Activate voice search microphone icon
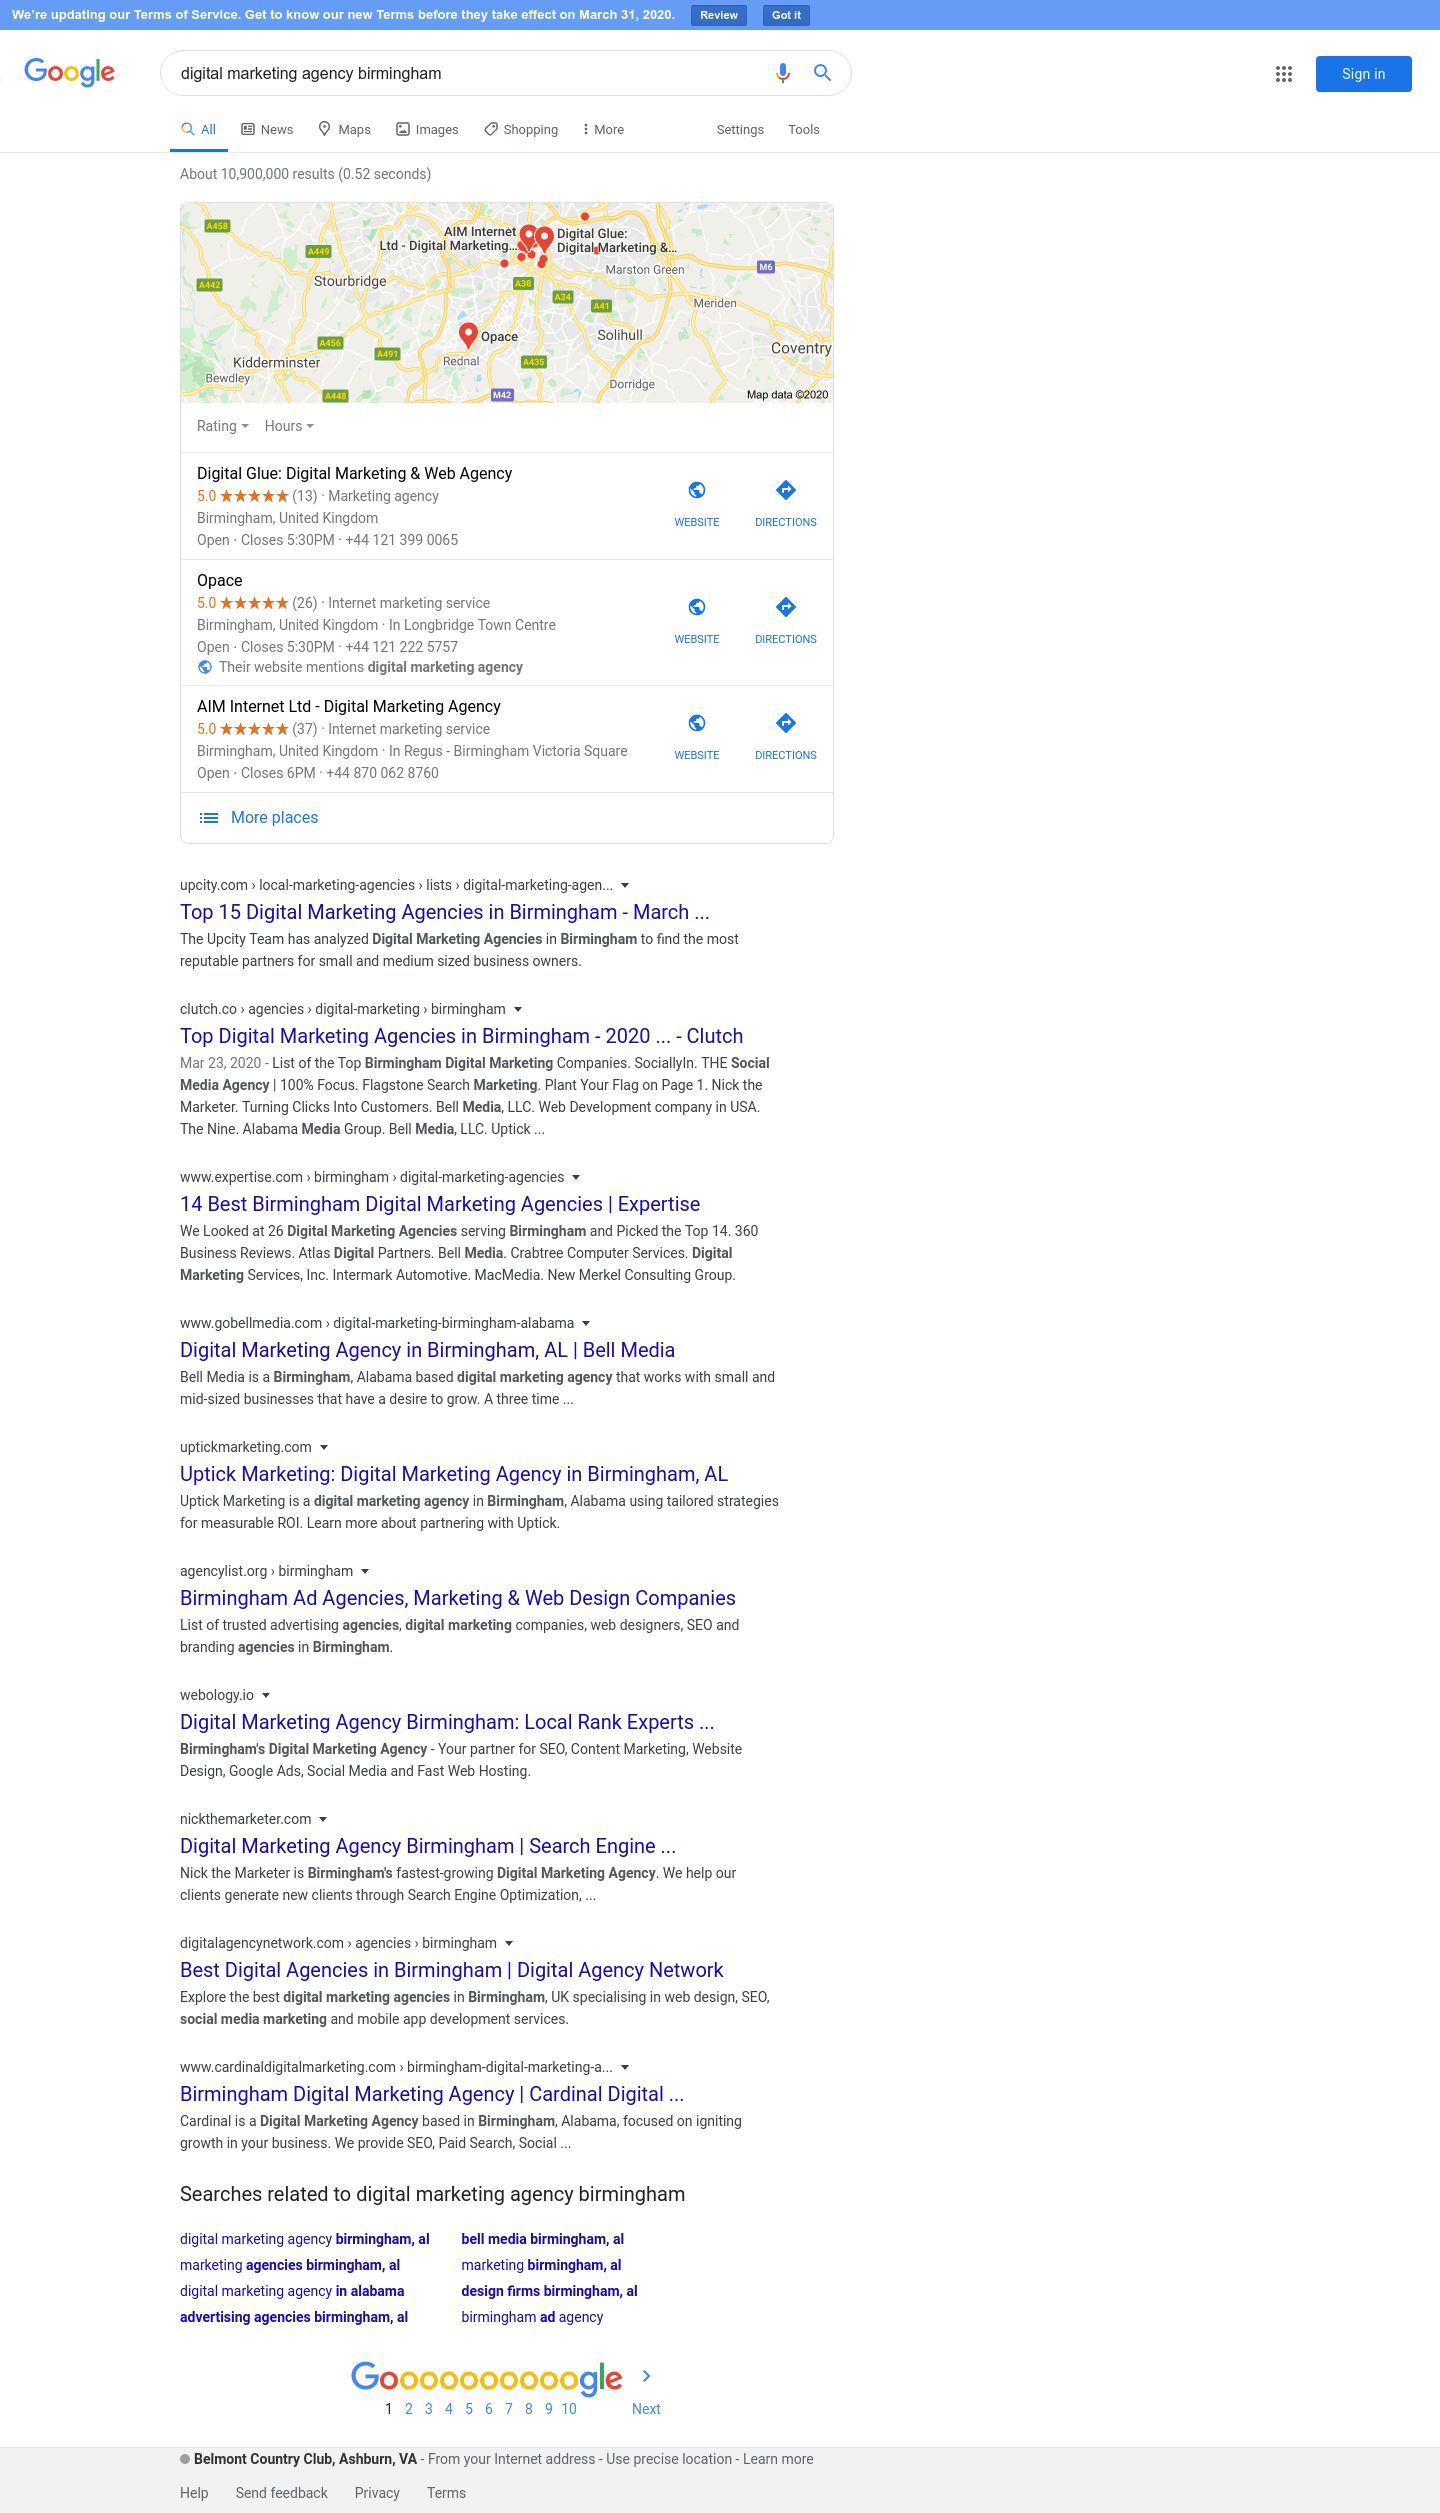This screenshot has width=1440, height=2513. (783, 73)
